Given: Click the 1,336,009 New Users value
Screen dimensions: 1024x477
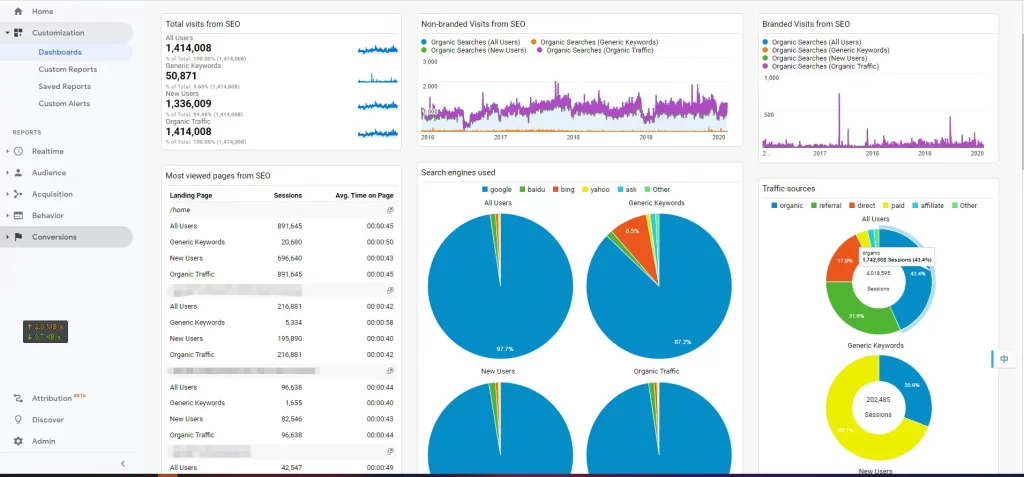Looking at the screenshot, I should click(189, 103).
